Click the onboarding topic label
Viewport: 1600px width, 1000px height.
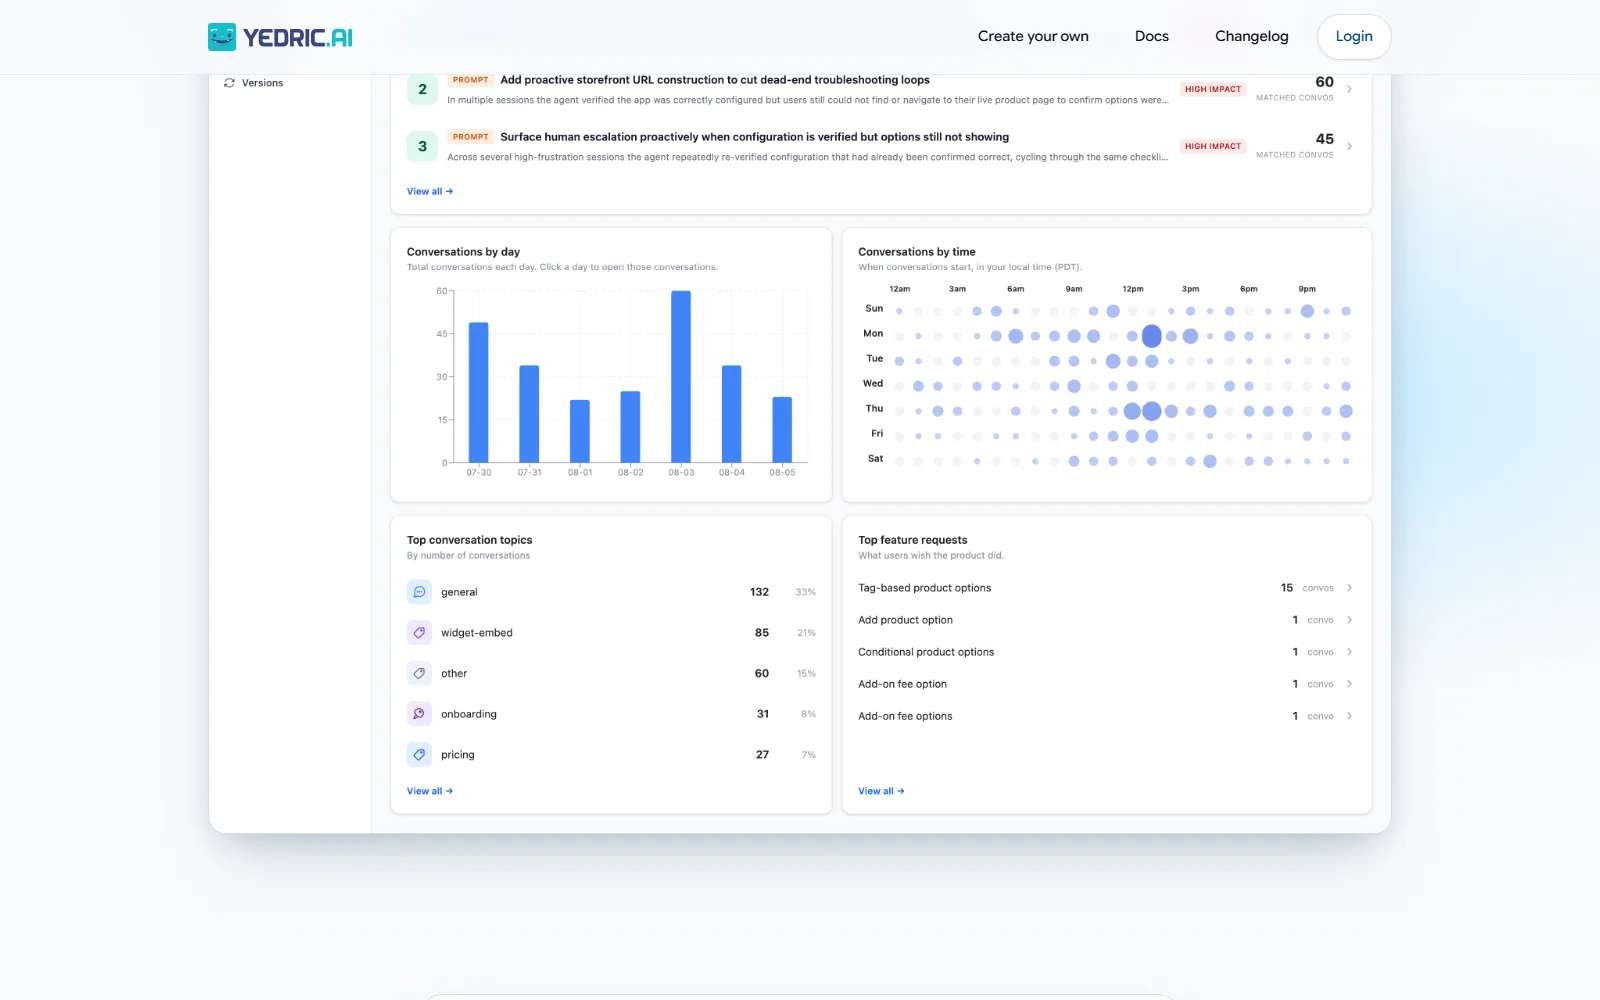469,714
